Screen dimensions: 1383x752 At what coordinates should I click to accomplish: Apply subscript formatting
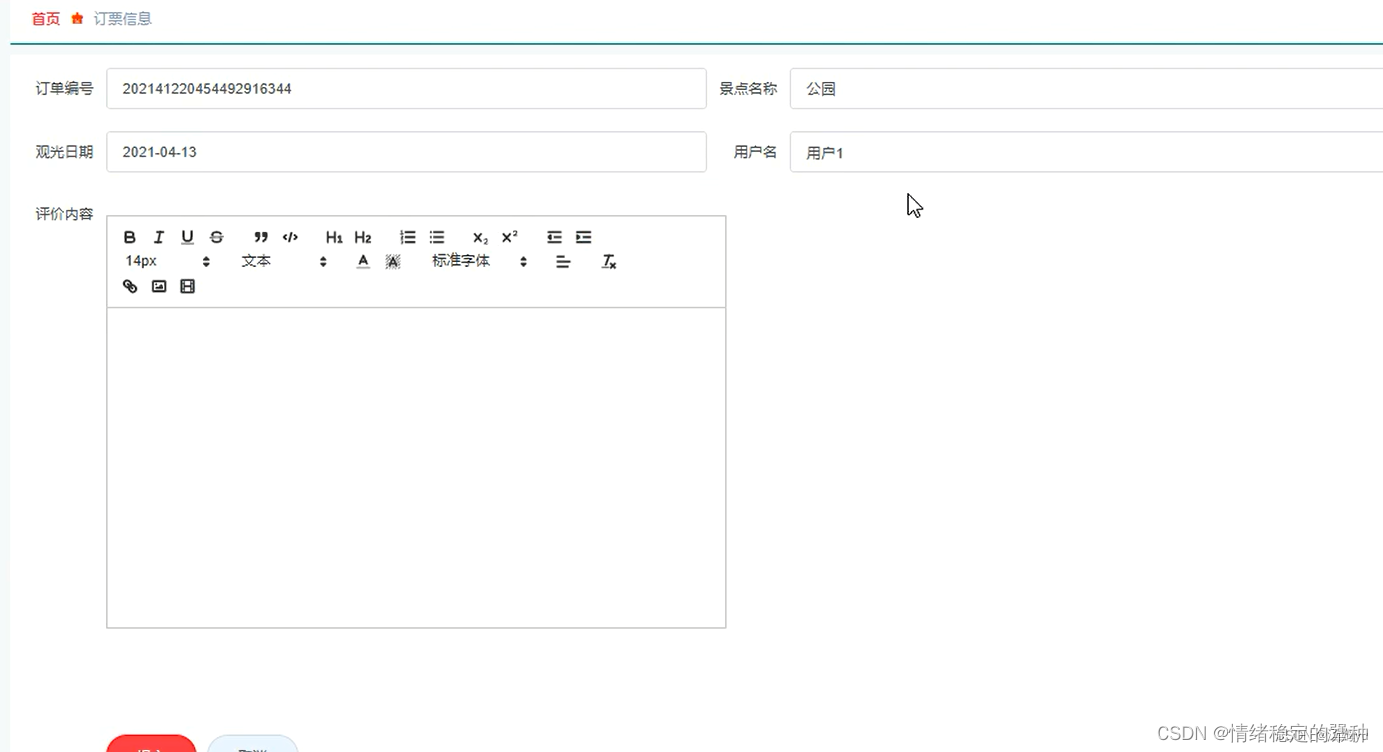click(x=481, y=237)
